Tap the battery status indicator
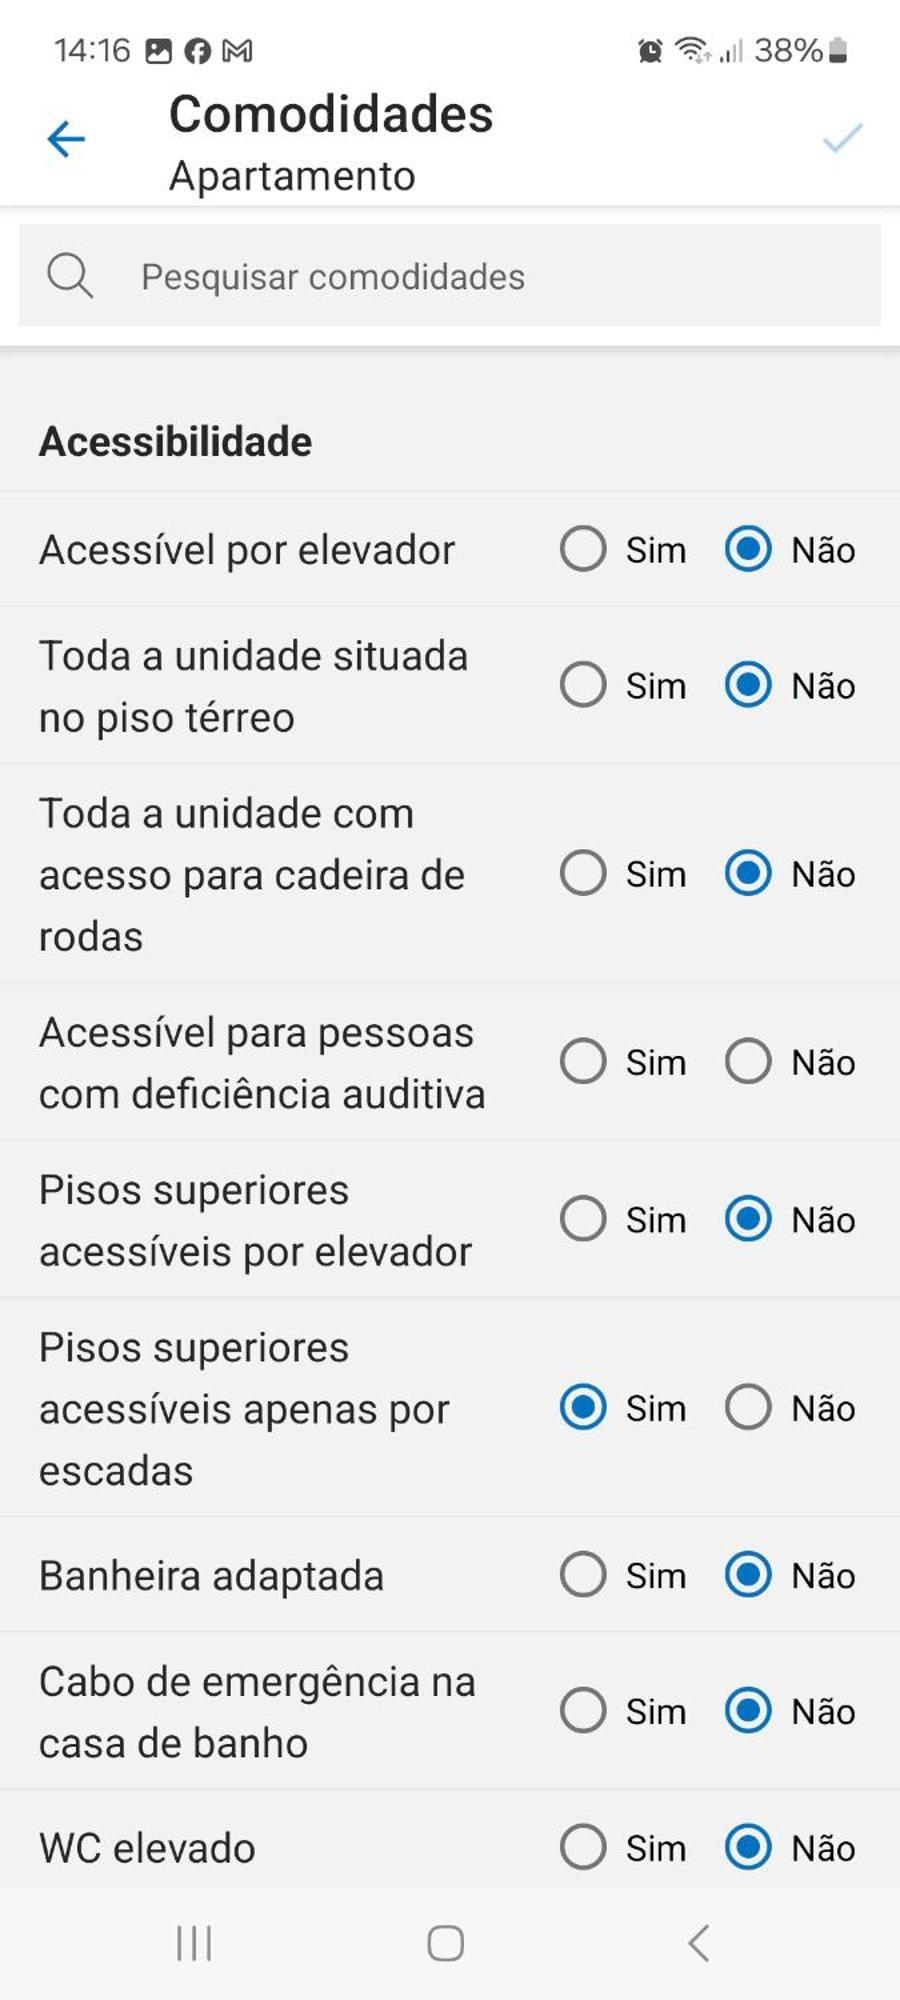Screen dimensions: 900x2000 pos(839,51)
